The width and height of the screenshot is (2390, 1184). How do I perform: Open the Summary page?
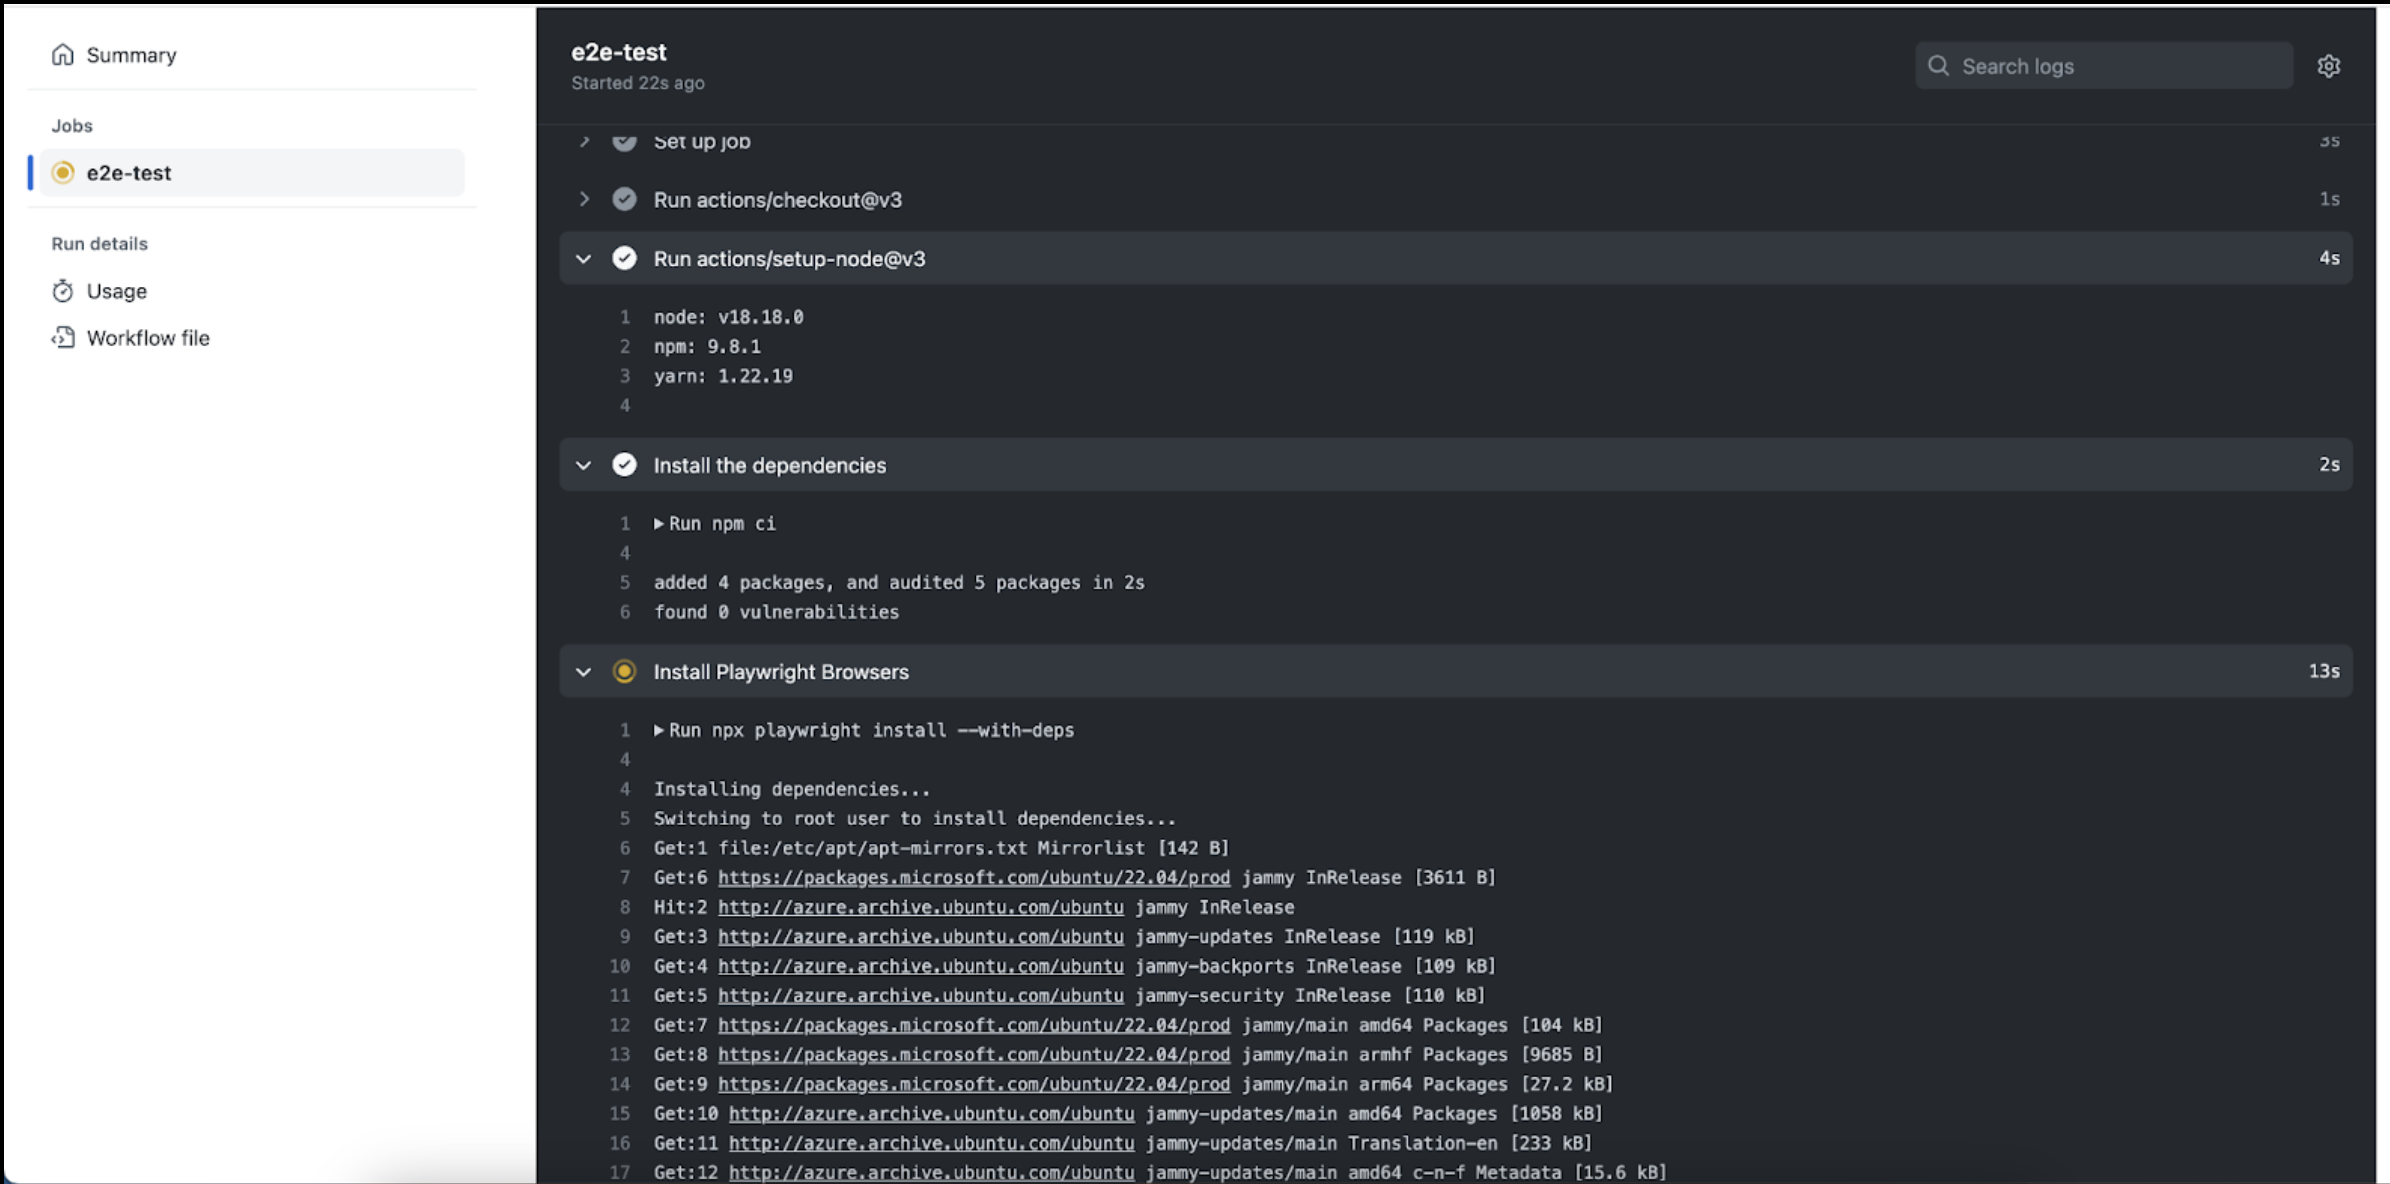[131, 55]
